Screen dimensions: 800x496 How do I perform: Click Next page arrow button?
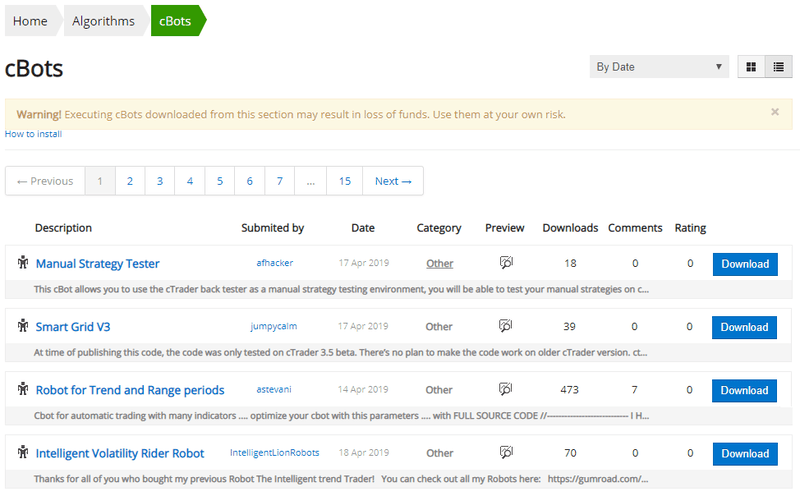point(393,181)
